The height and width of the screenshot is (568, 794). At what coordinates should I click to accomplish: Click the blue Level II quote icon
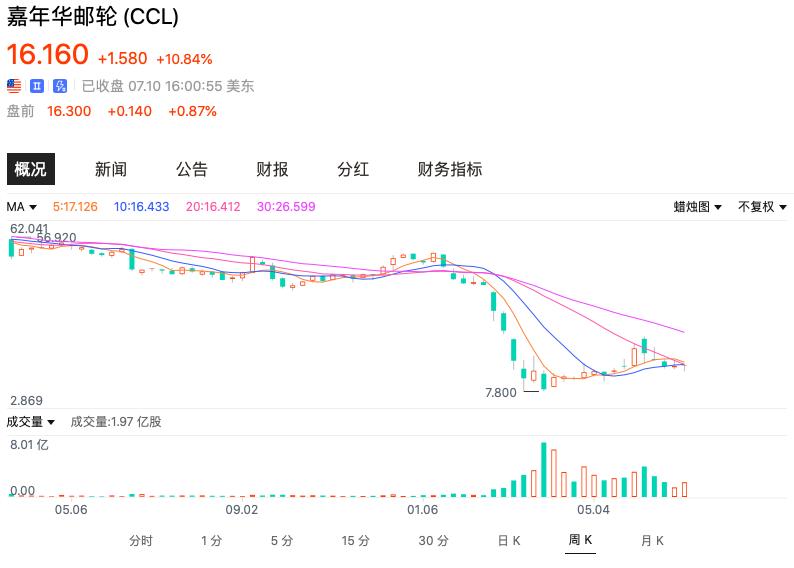pos(37,86)
